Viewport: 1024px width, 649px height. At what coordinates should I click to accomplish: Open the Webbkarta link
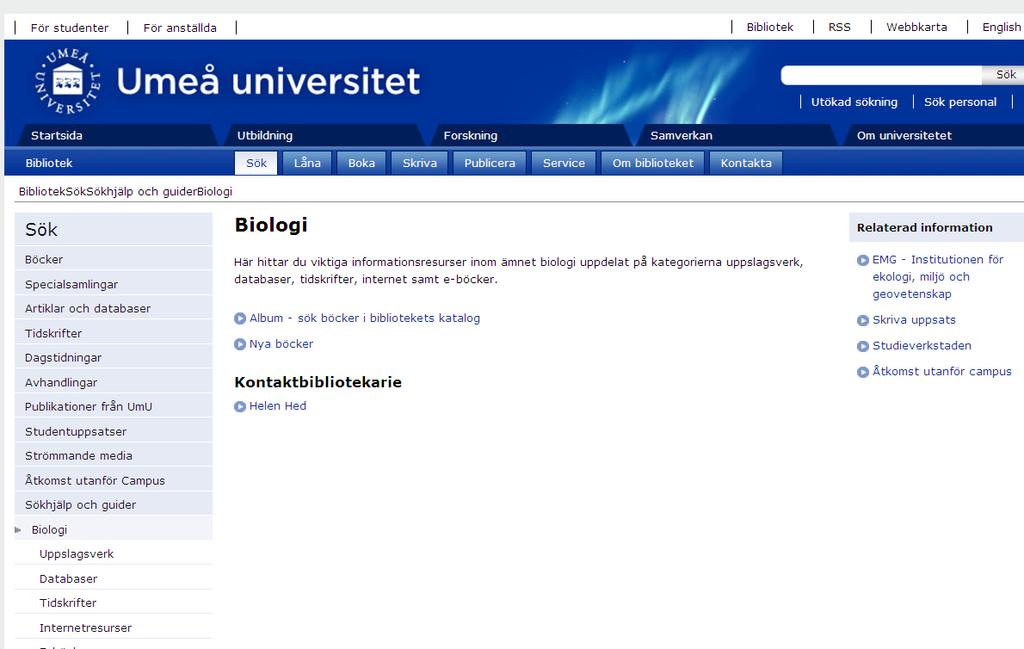point(916,27)
